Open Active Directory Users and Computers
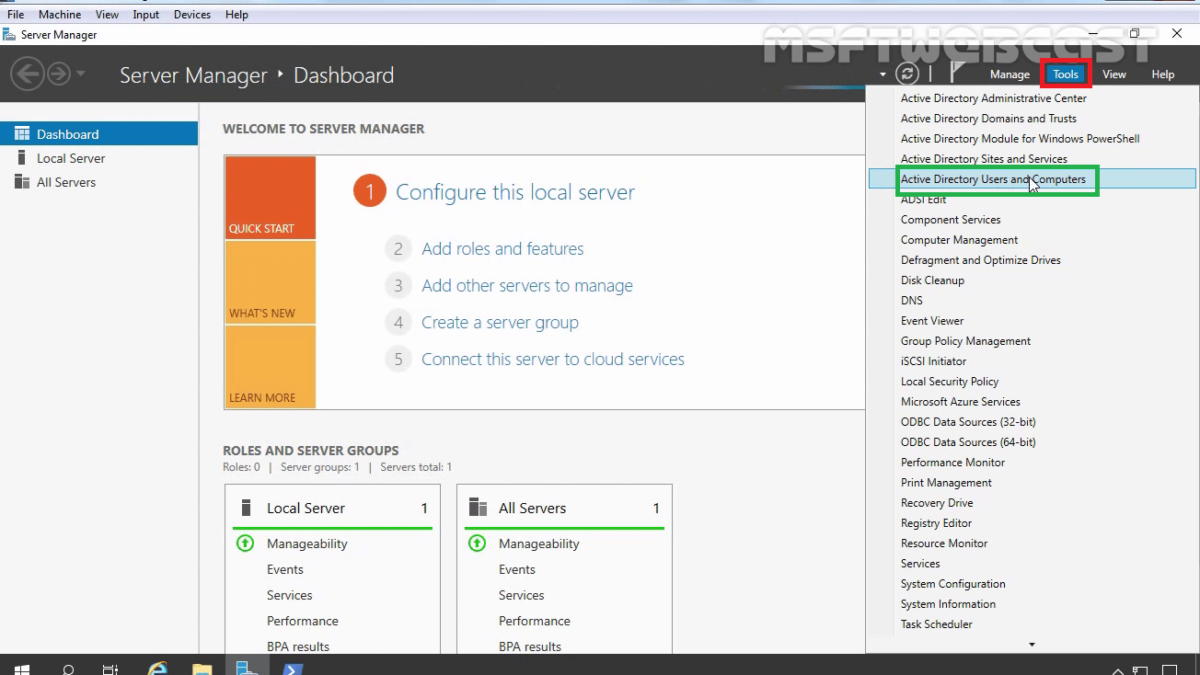Image resolution: width=1200 pixels, height=675 pixels. [1031, 179]
